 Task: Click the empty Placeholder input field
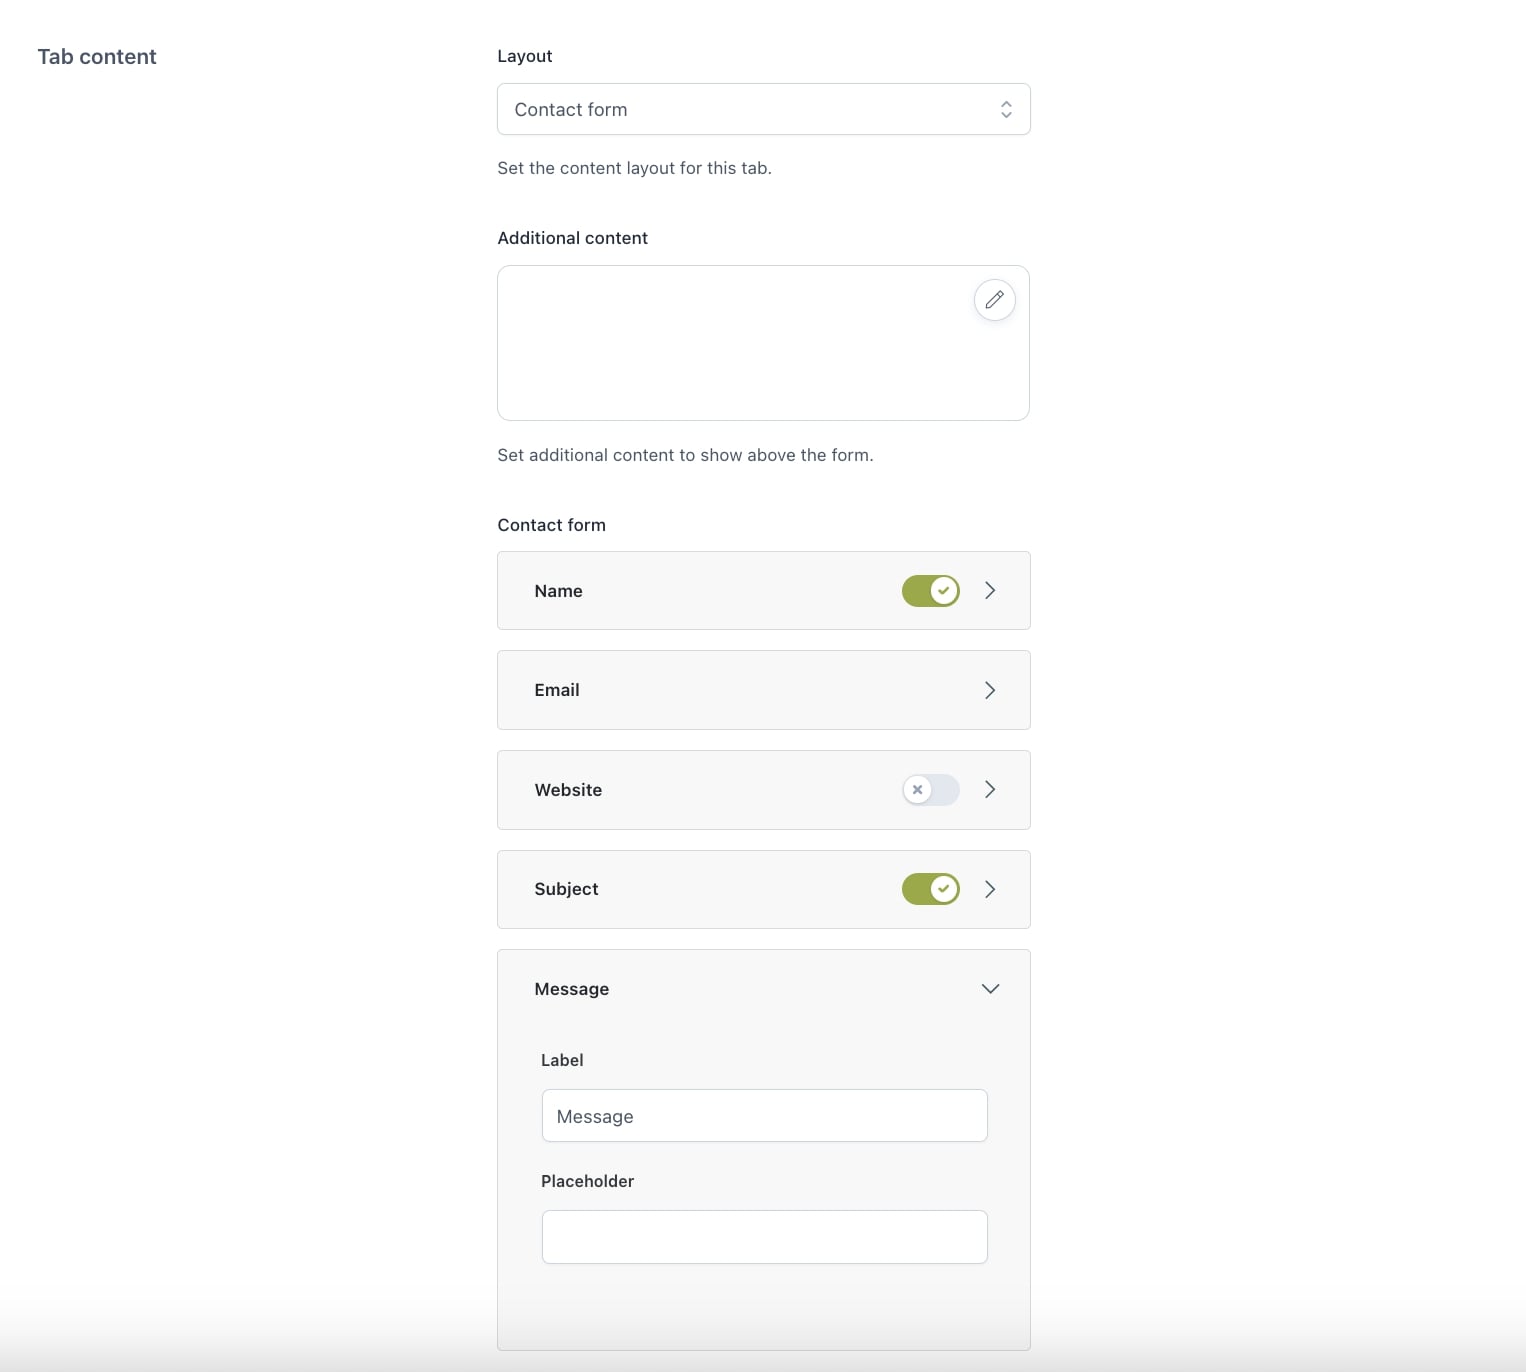point(764,1237)
